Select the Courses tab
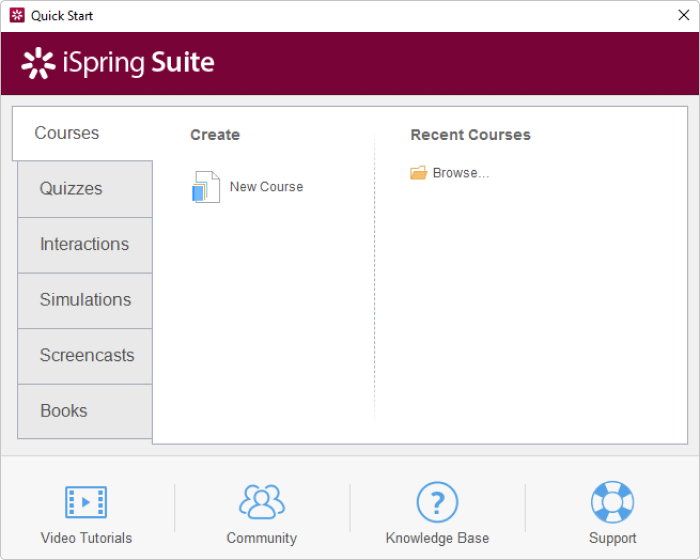 (82, 133)
